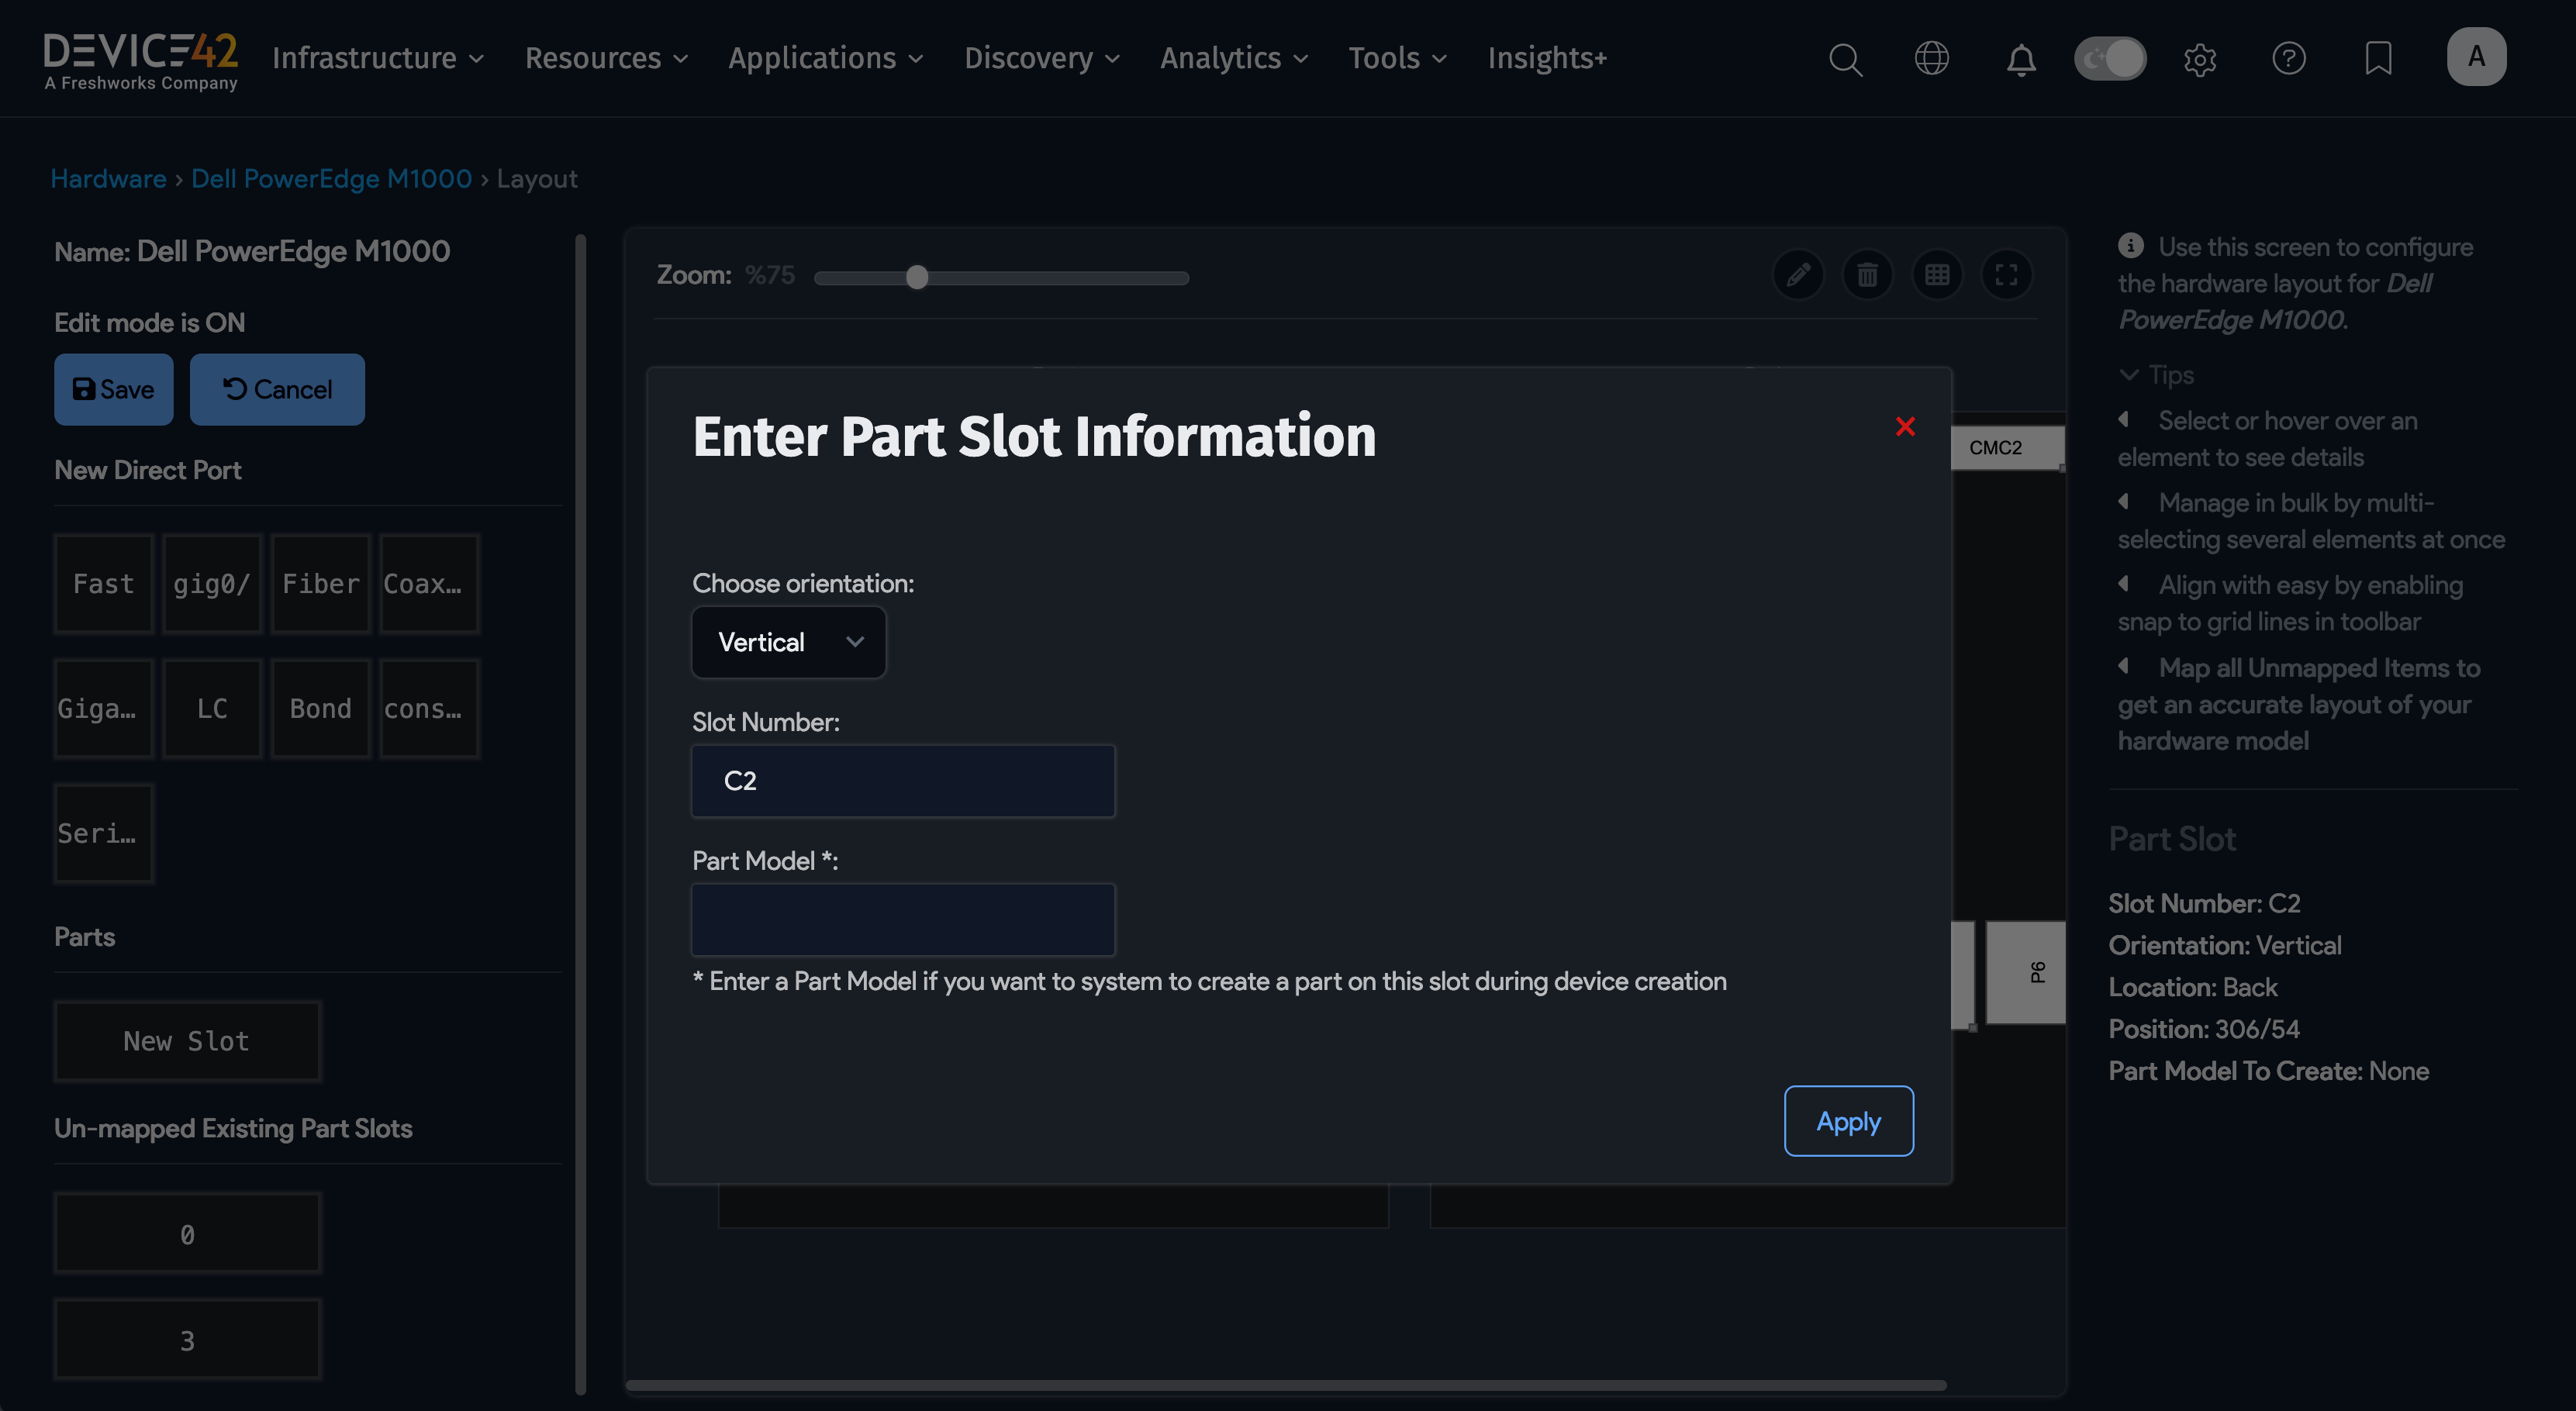The width and height of the screenshot is (2576, 1411).
Task: Enable snap to grid via the grid icon
Action: click(1937, 274)
